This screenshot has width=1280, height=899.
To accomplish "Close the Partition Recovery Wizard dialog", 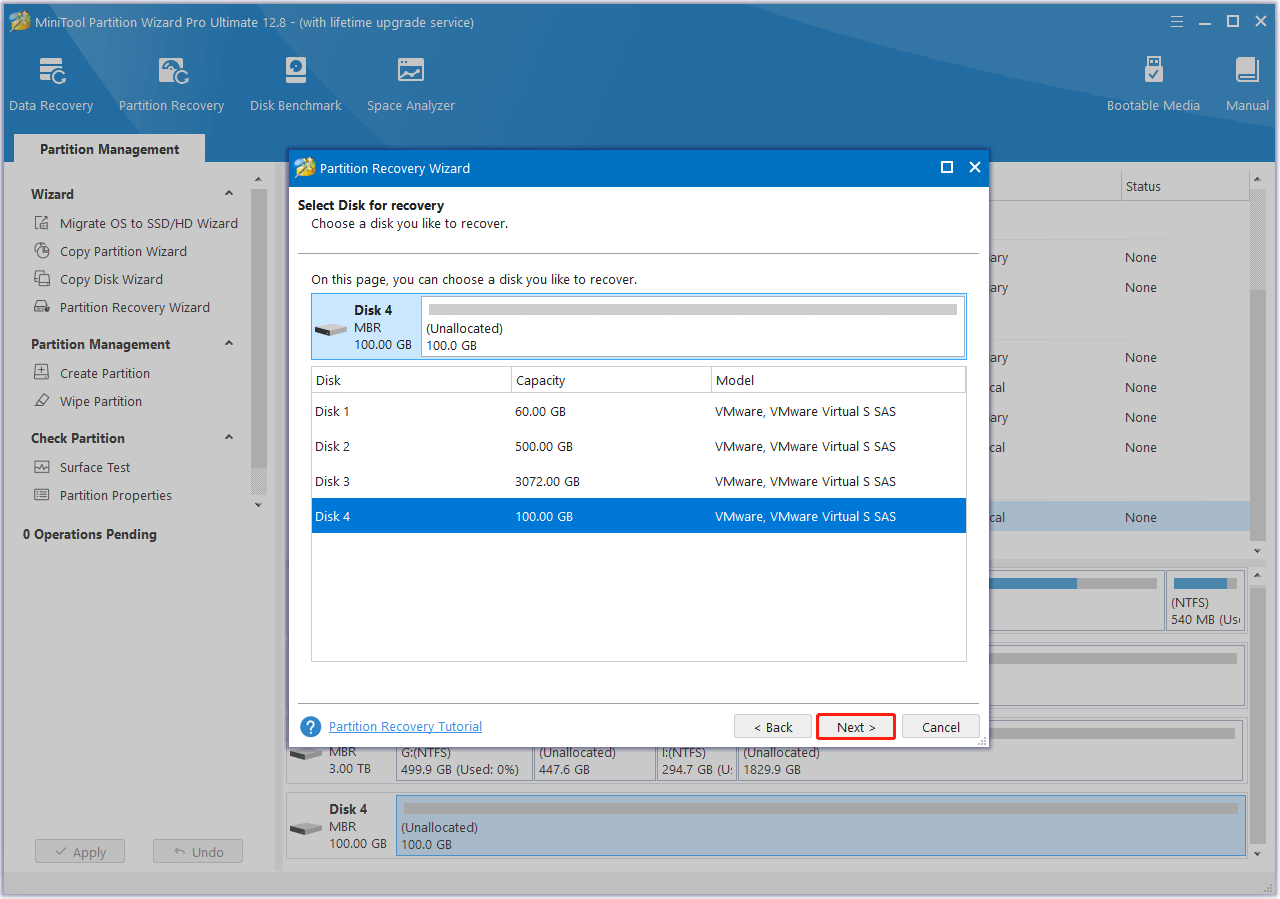I will click(975, 168).
